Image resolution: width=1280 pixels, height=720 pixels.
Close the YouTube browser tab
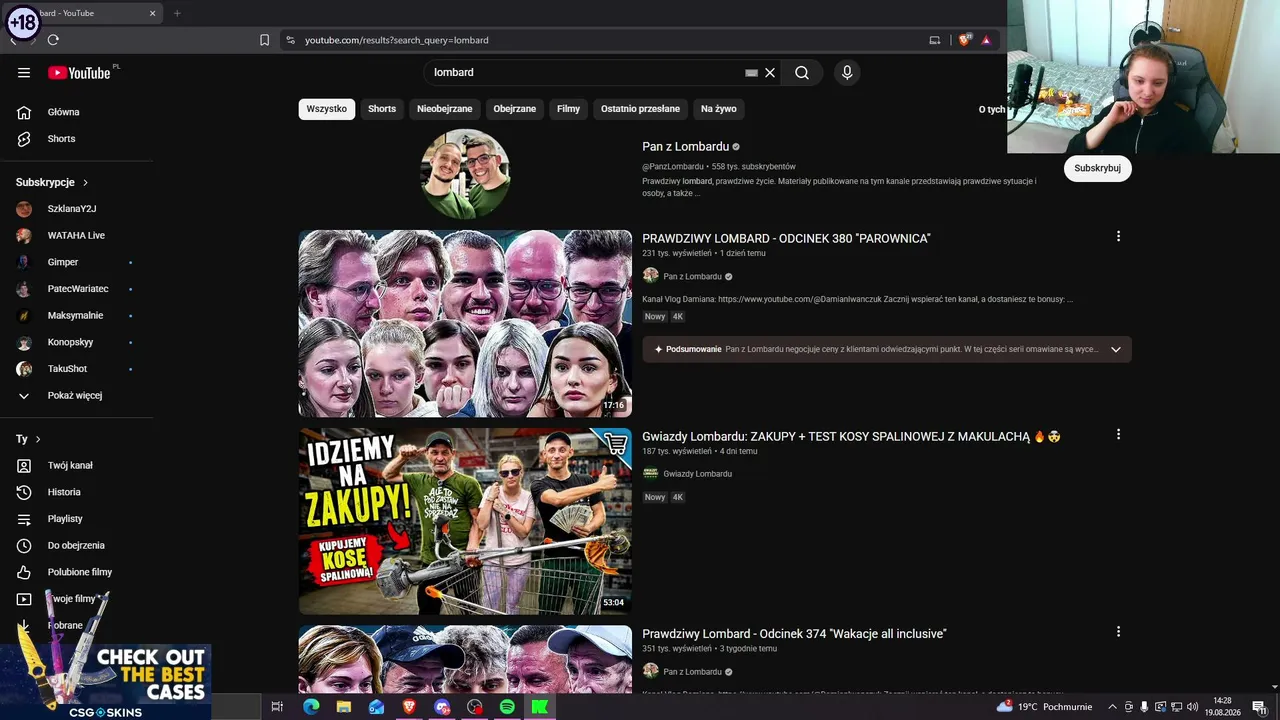tap(153, 13)
